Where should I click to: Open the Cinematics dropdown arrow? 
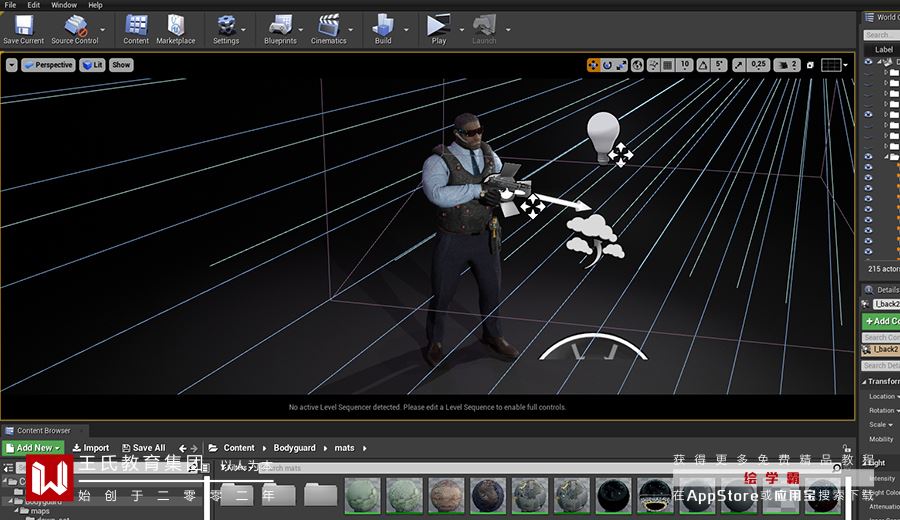point(351,29)
